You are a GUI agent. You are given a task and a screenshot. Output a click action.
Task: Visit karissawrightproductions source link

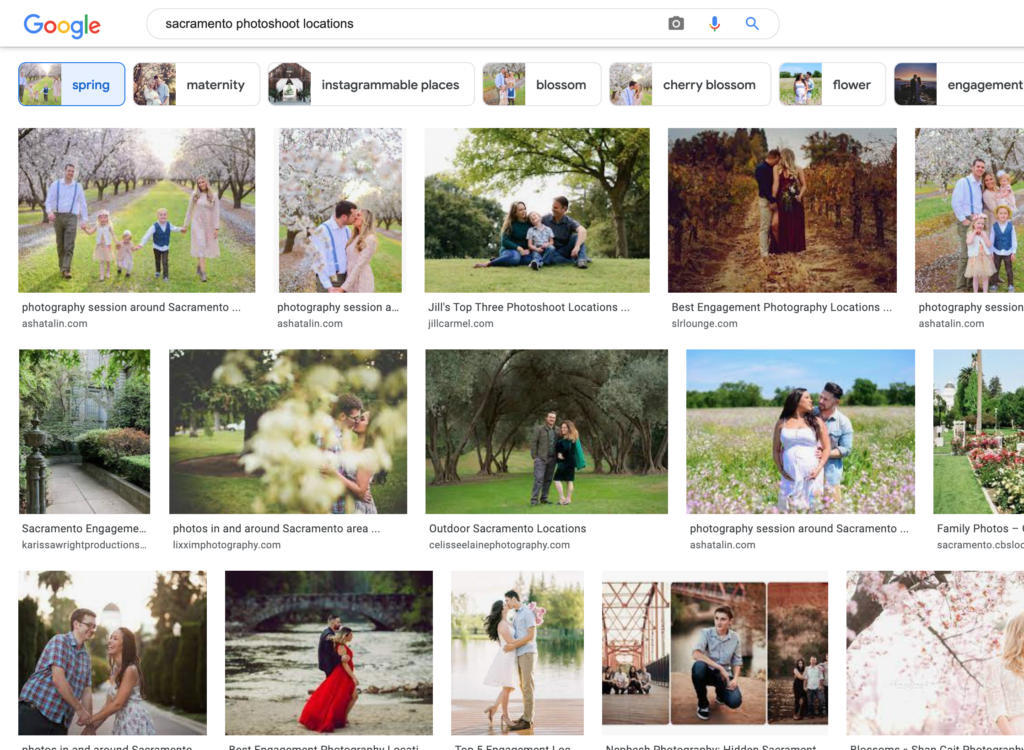[x=84, y=545]
